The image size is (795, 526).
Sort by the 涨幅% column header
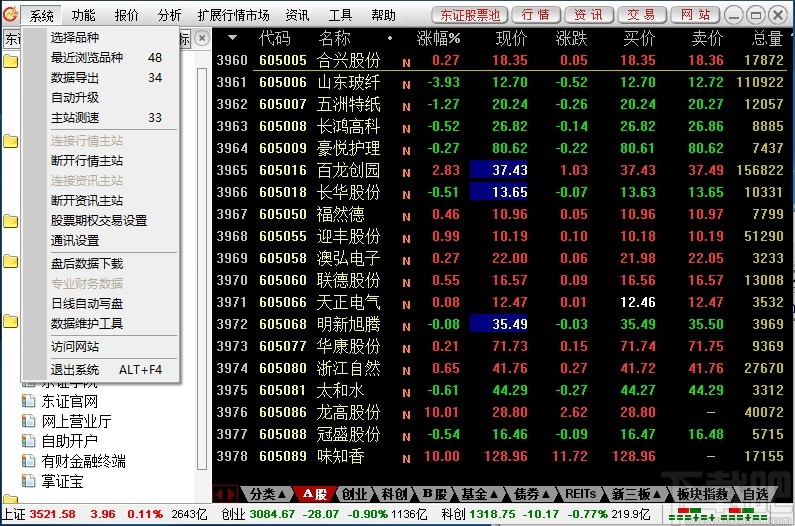coord(438,38)
